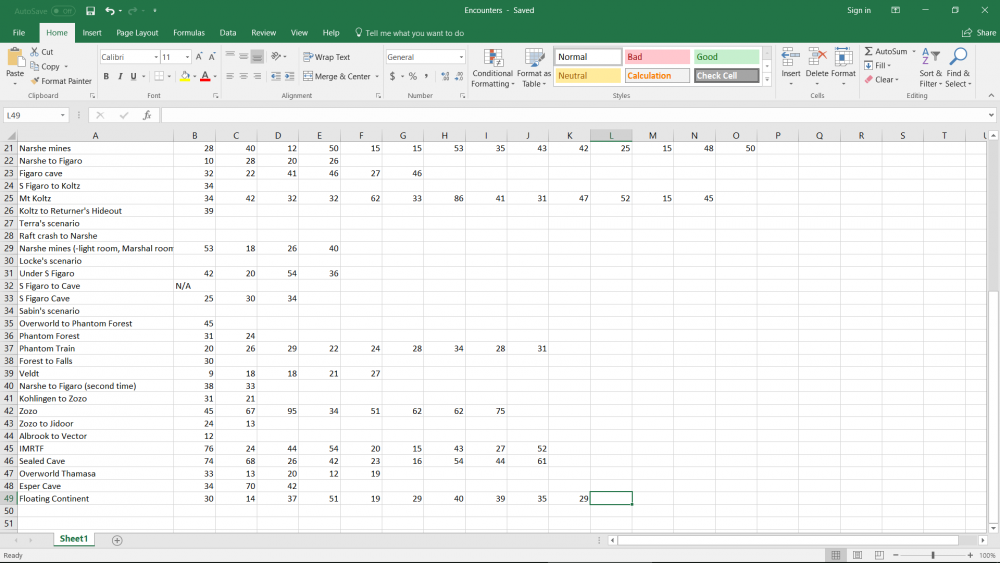Open Conditional Formatting menu

492,68
